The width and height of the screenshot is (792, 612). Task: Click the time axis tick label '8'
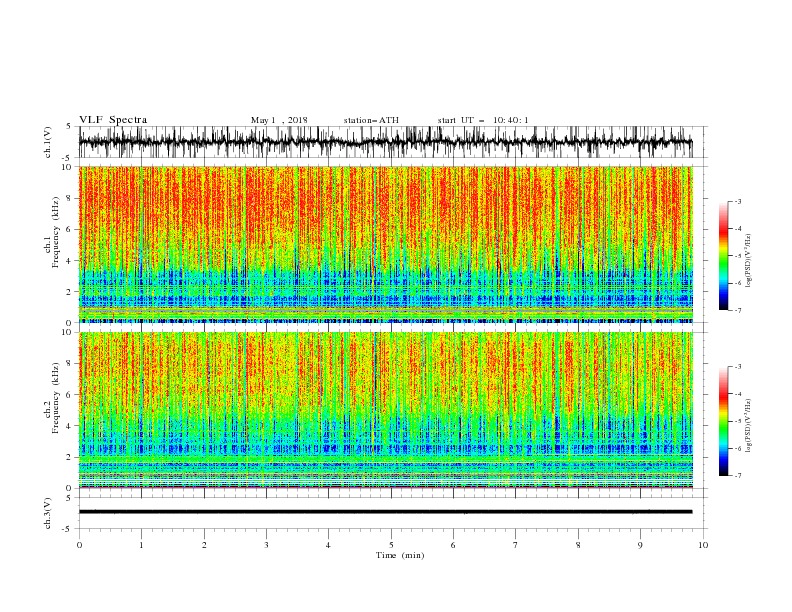coord(578,545)
